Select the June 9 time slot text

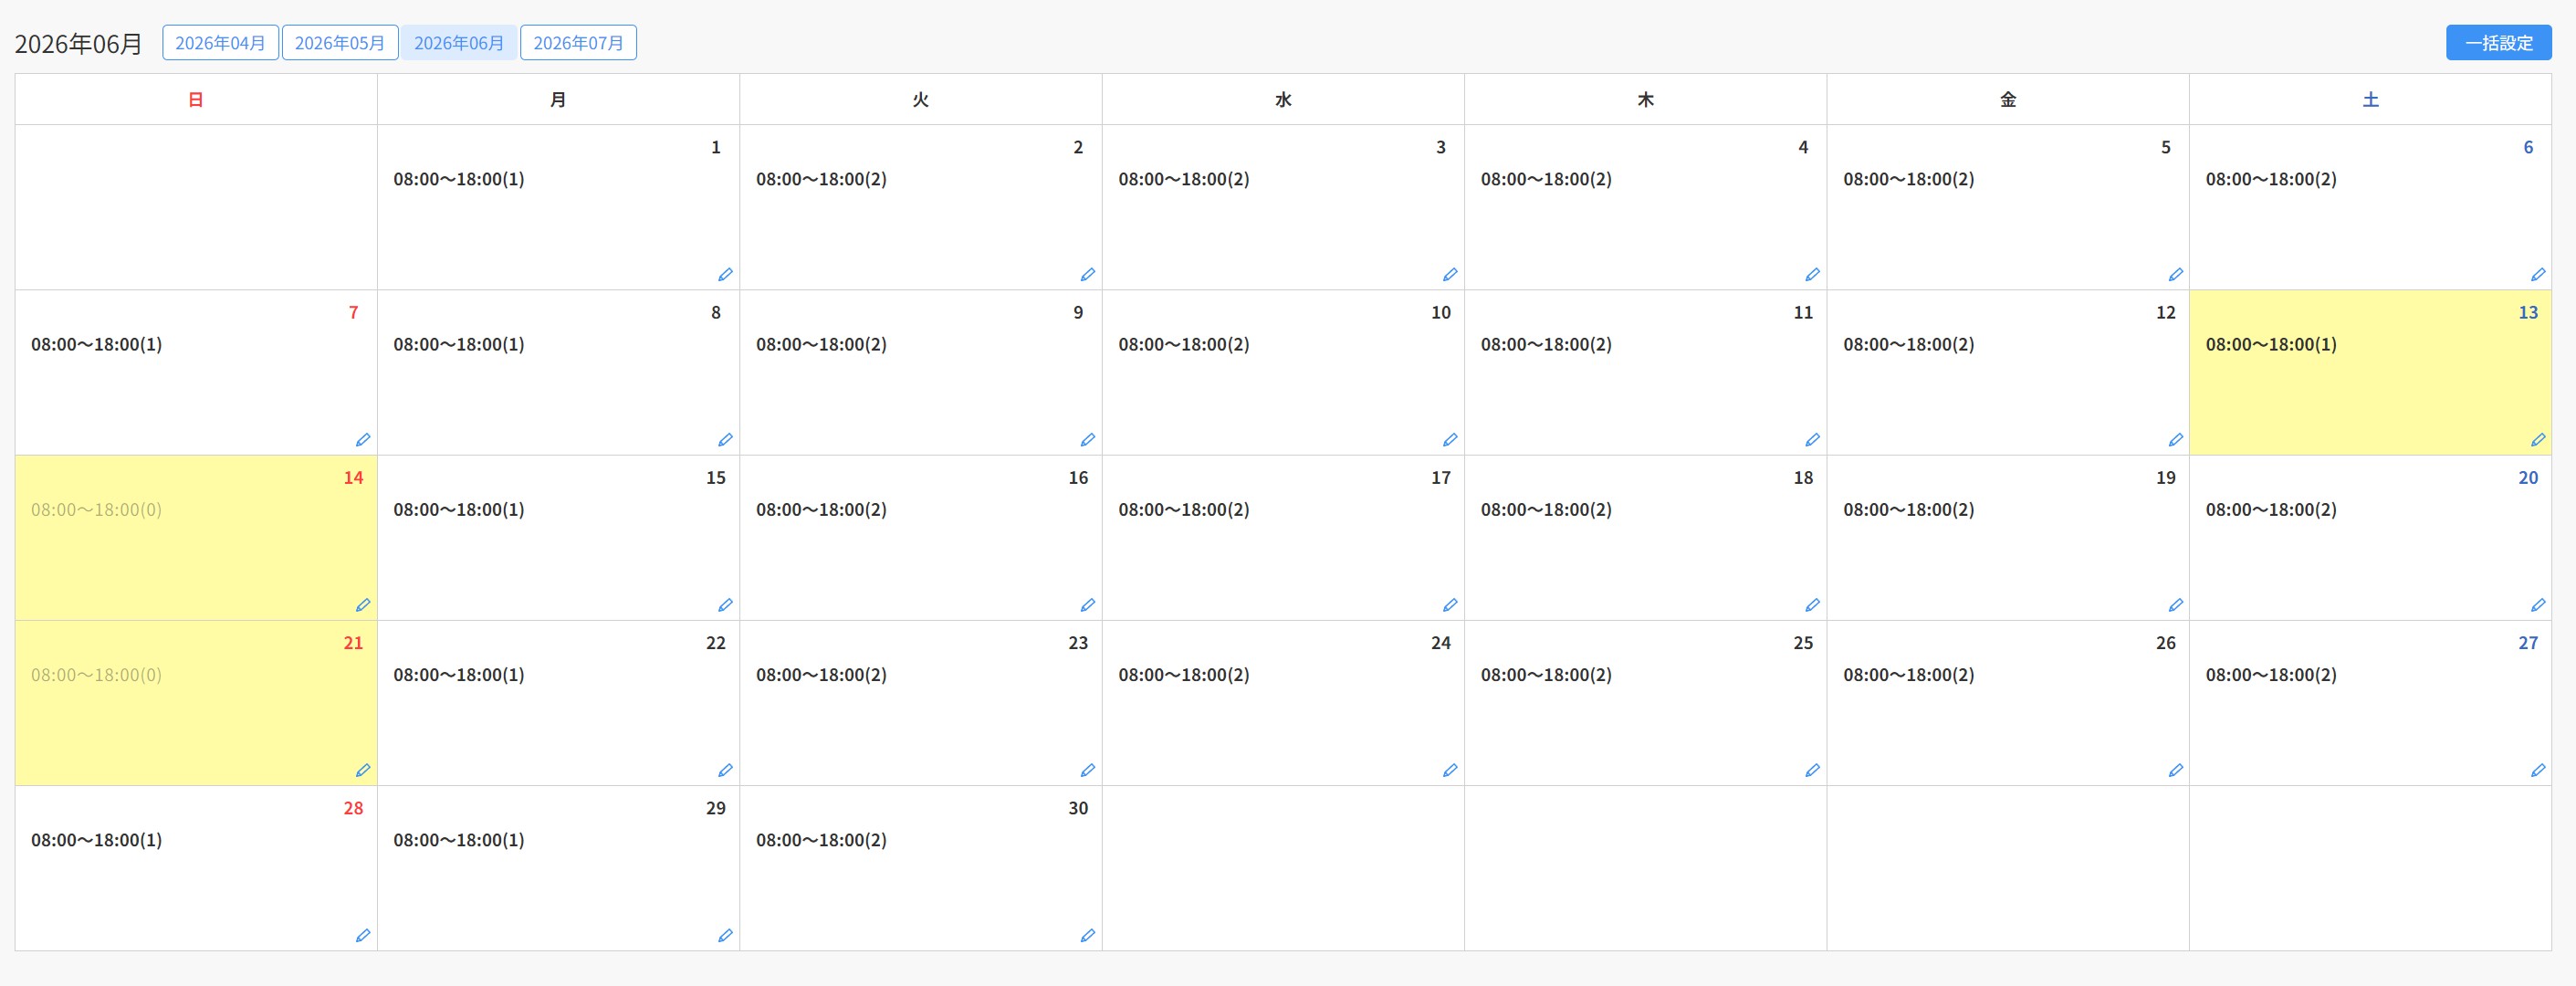tap(821, 345)
